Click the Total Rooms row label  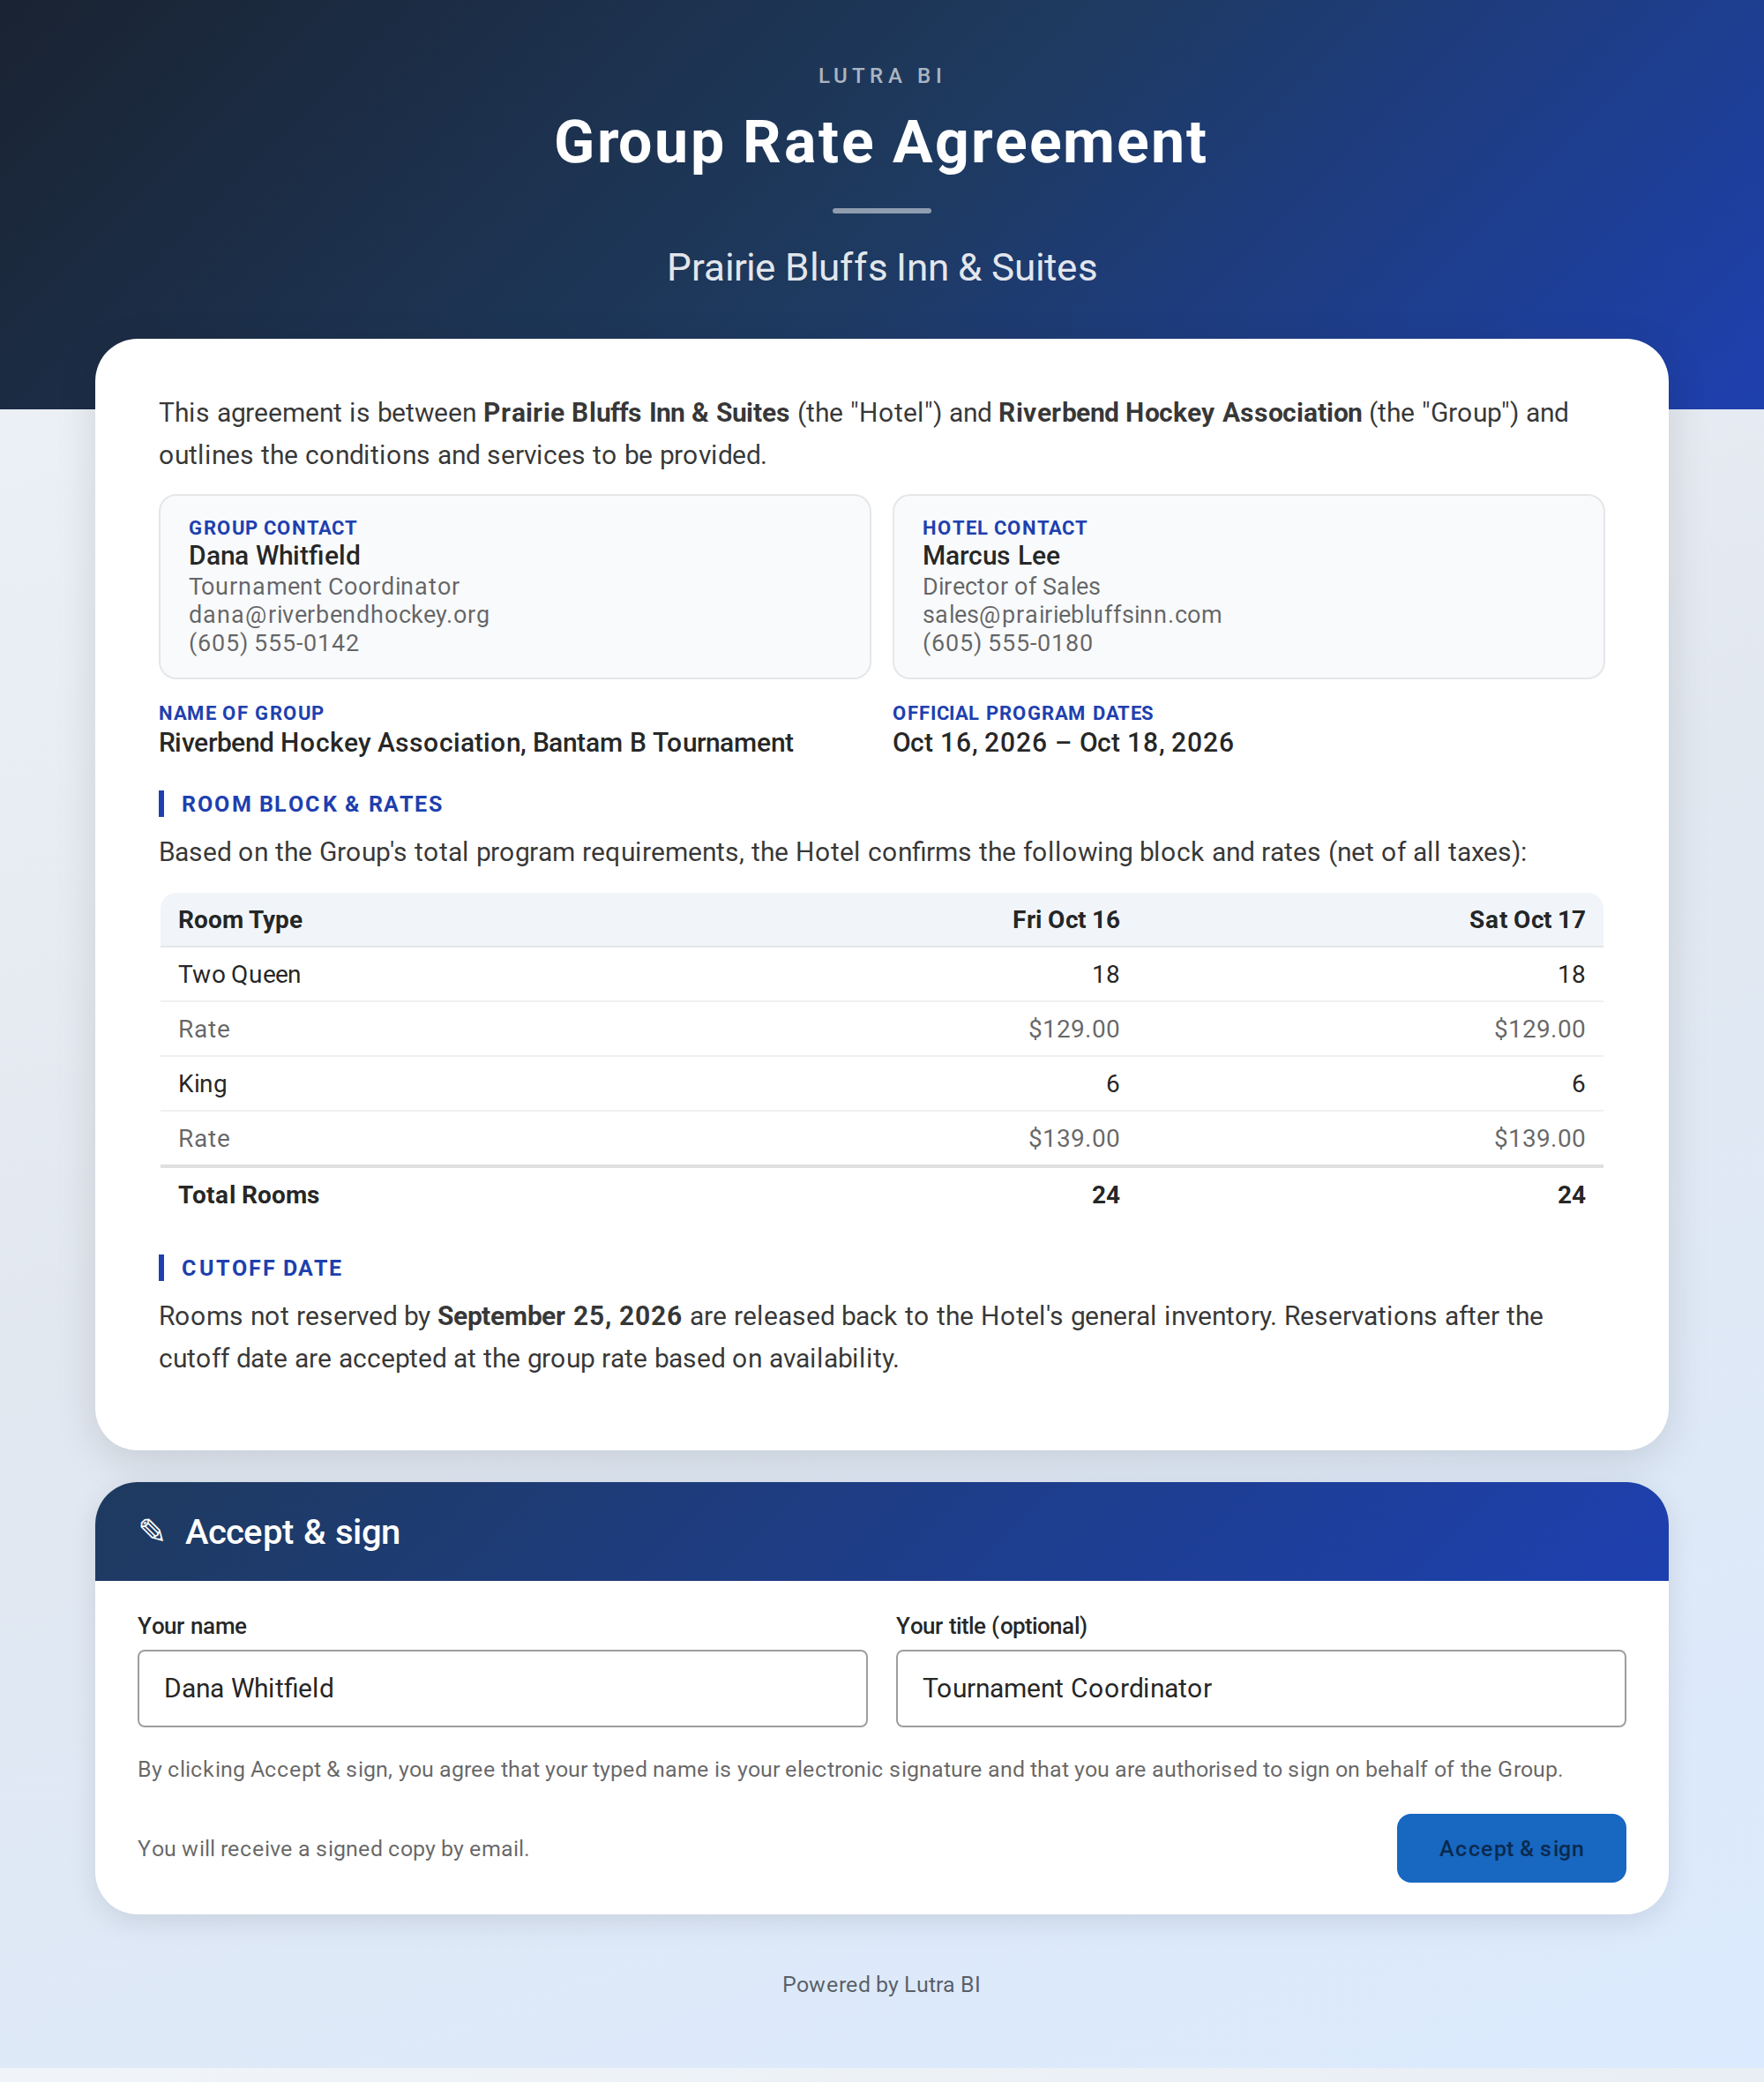[249, 1195]
